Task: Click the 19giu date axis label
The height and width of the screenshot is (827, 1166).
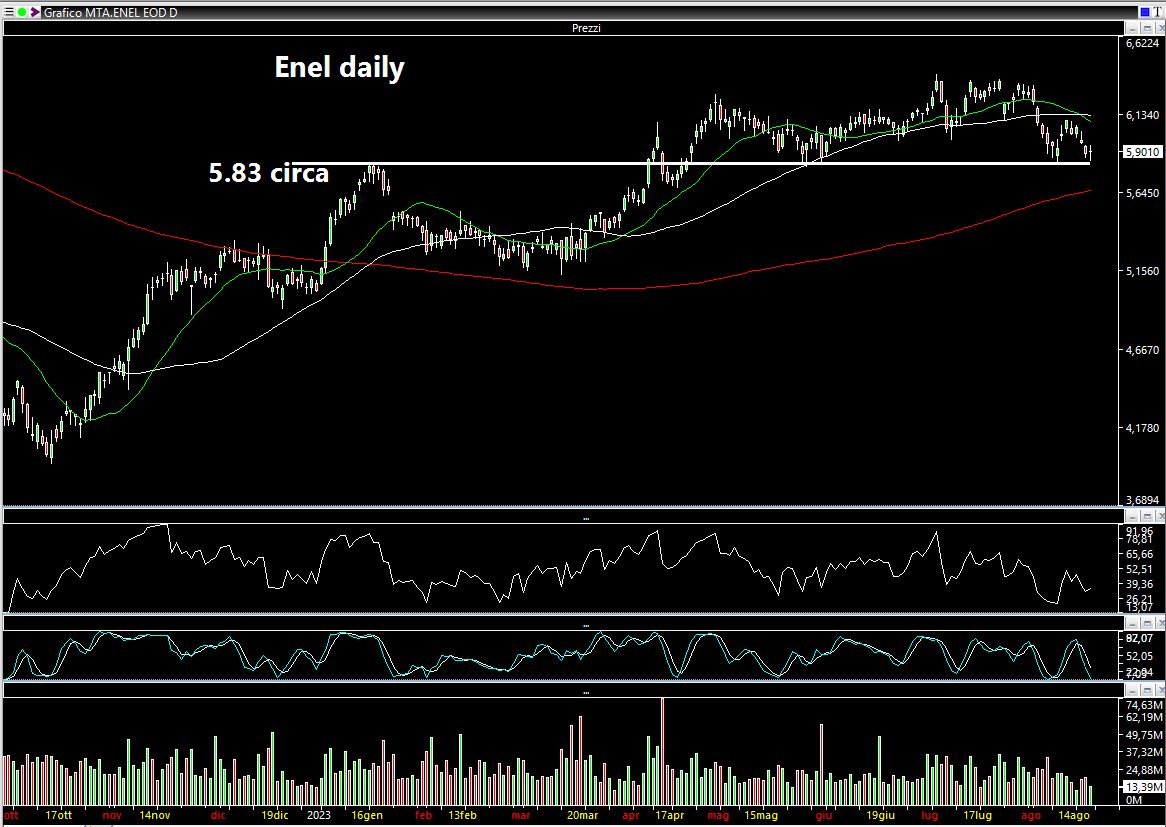Action: click(x=879, y=815)
